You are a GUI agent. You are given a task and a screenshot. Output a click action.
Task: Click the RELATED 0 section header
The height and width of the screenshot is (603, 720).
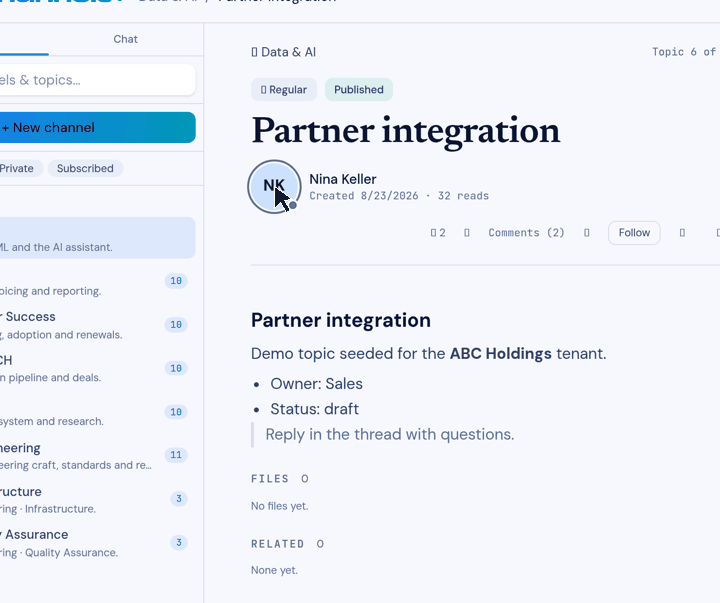click(x=288, y=544)
